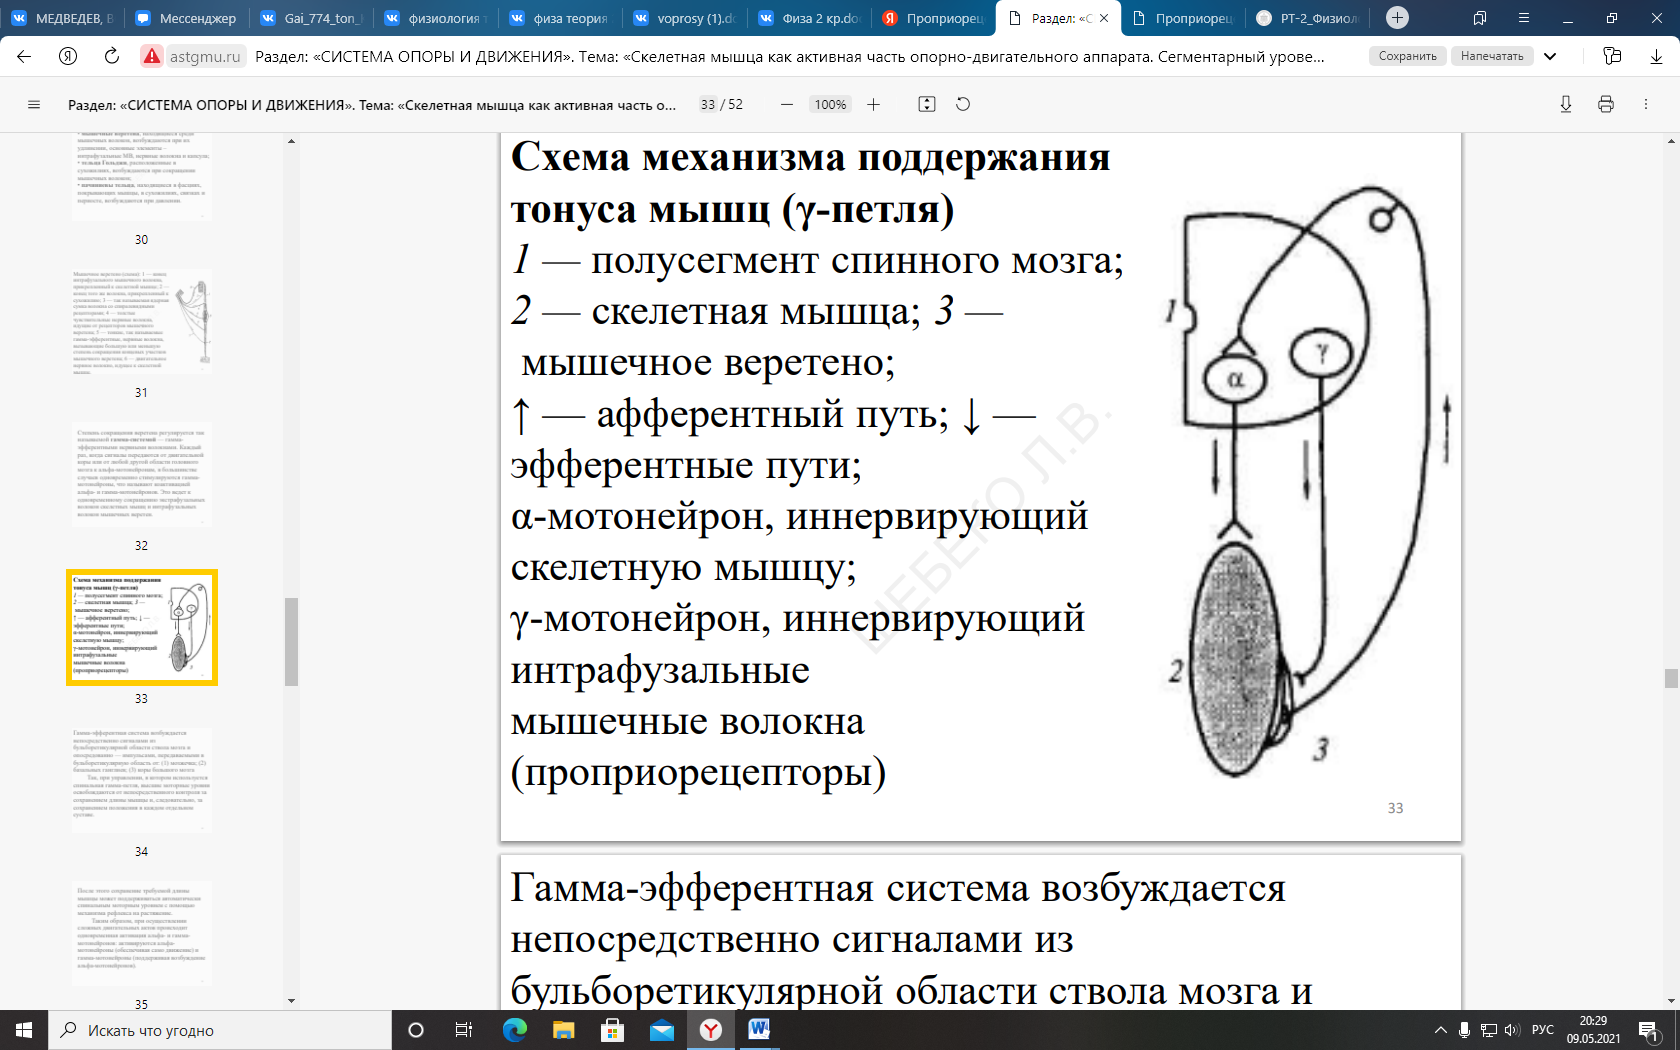Open the notification center icon
The width and height of the screenshot is (1680, 1050).
click(1649, 1030)
